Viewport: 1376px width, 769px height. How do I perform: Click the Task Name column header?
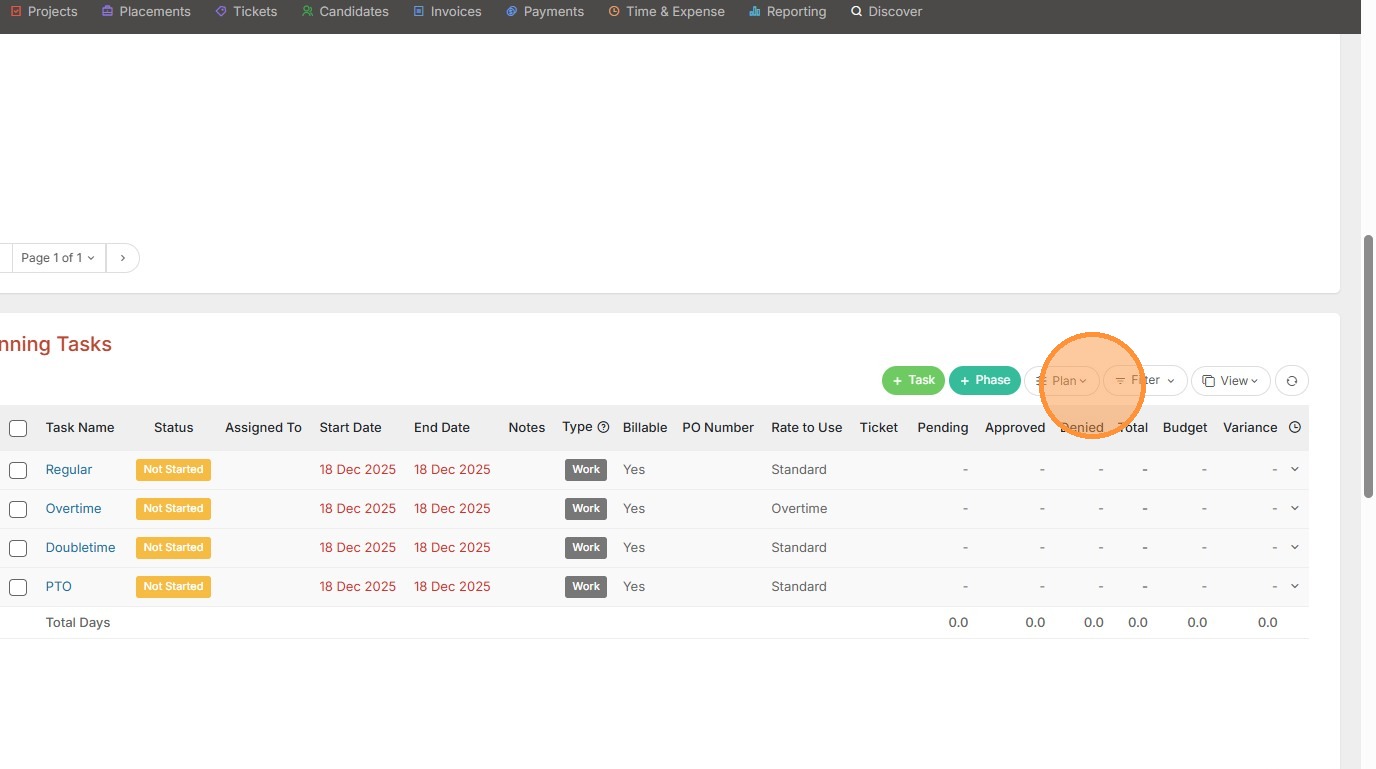(x=80, y=428)
